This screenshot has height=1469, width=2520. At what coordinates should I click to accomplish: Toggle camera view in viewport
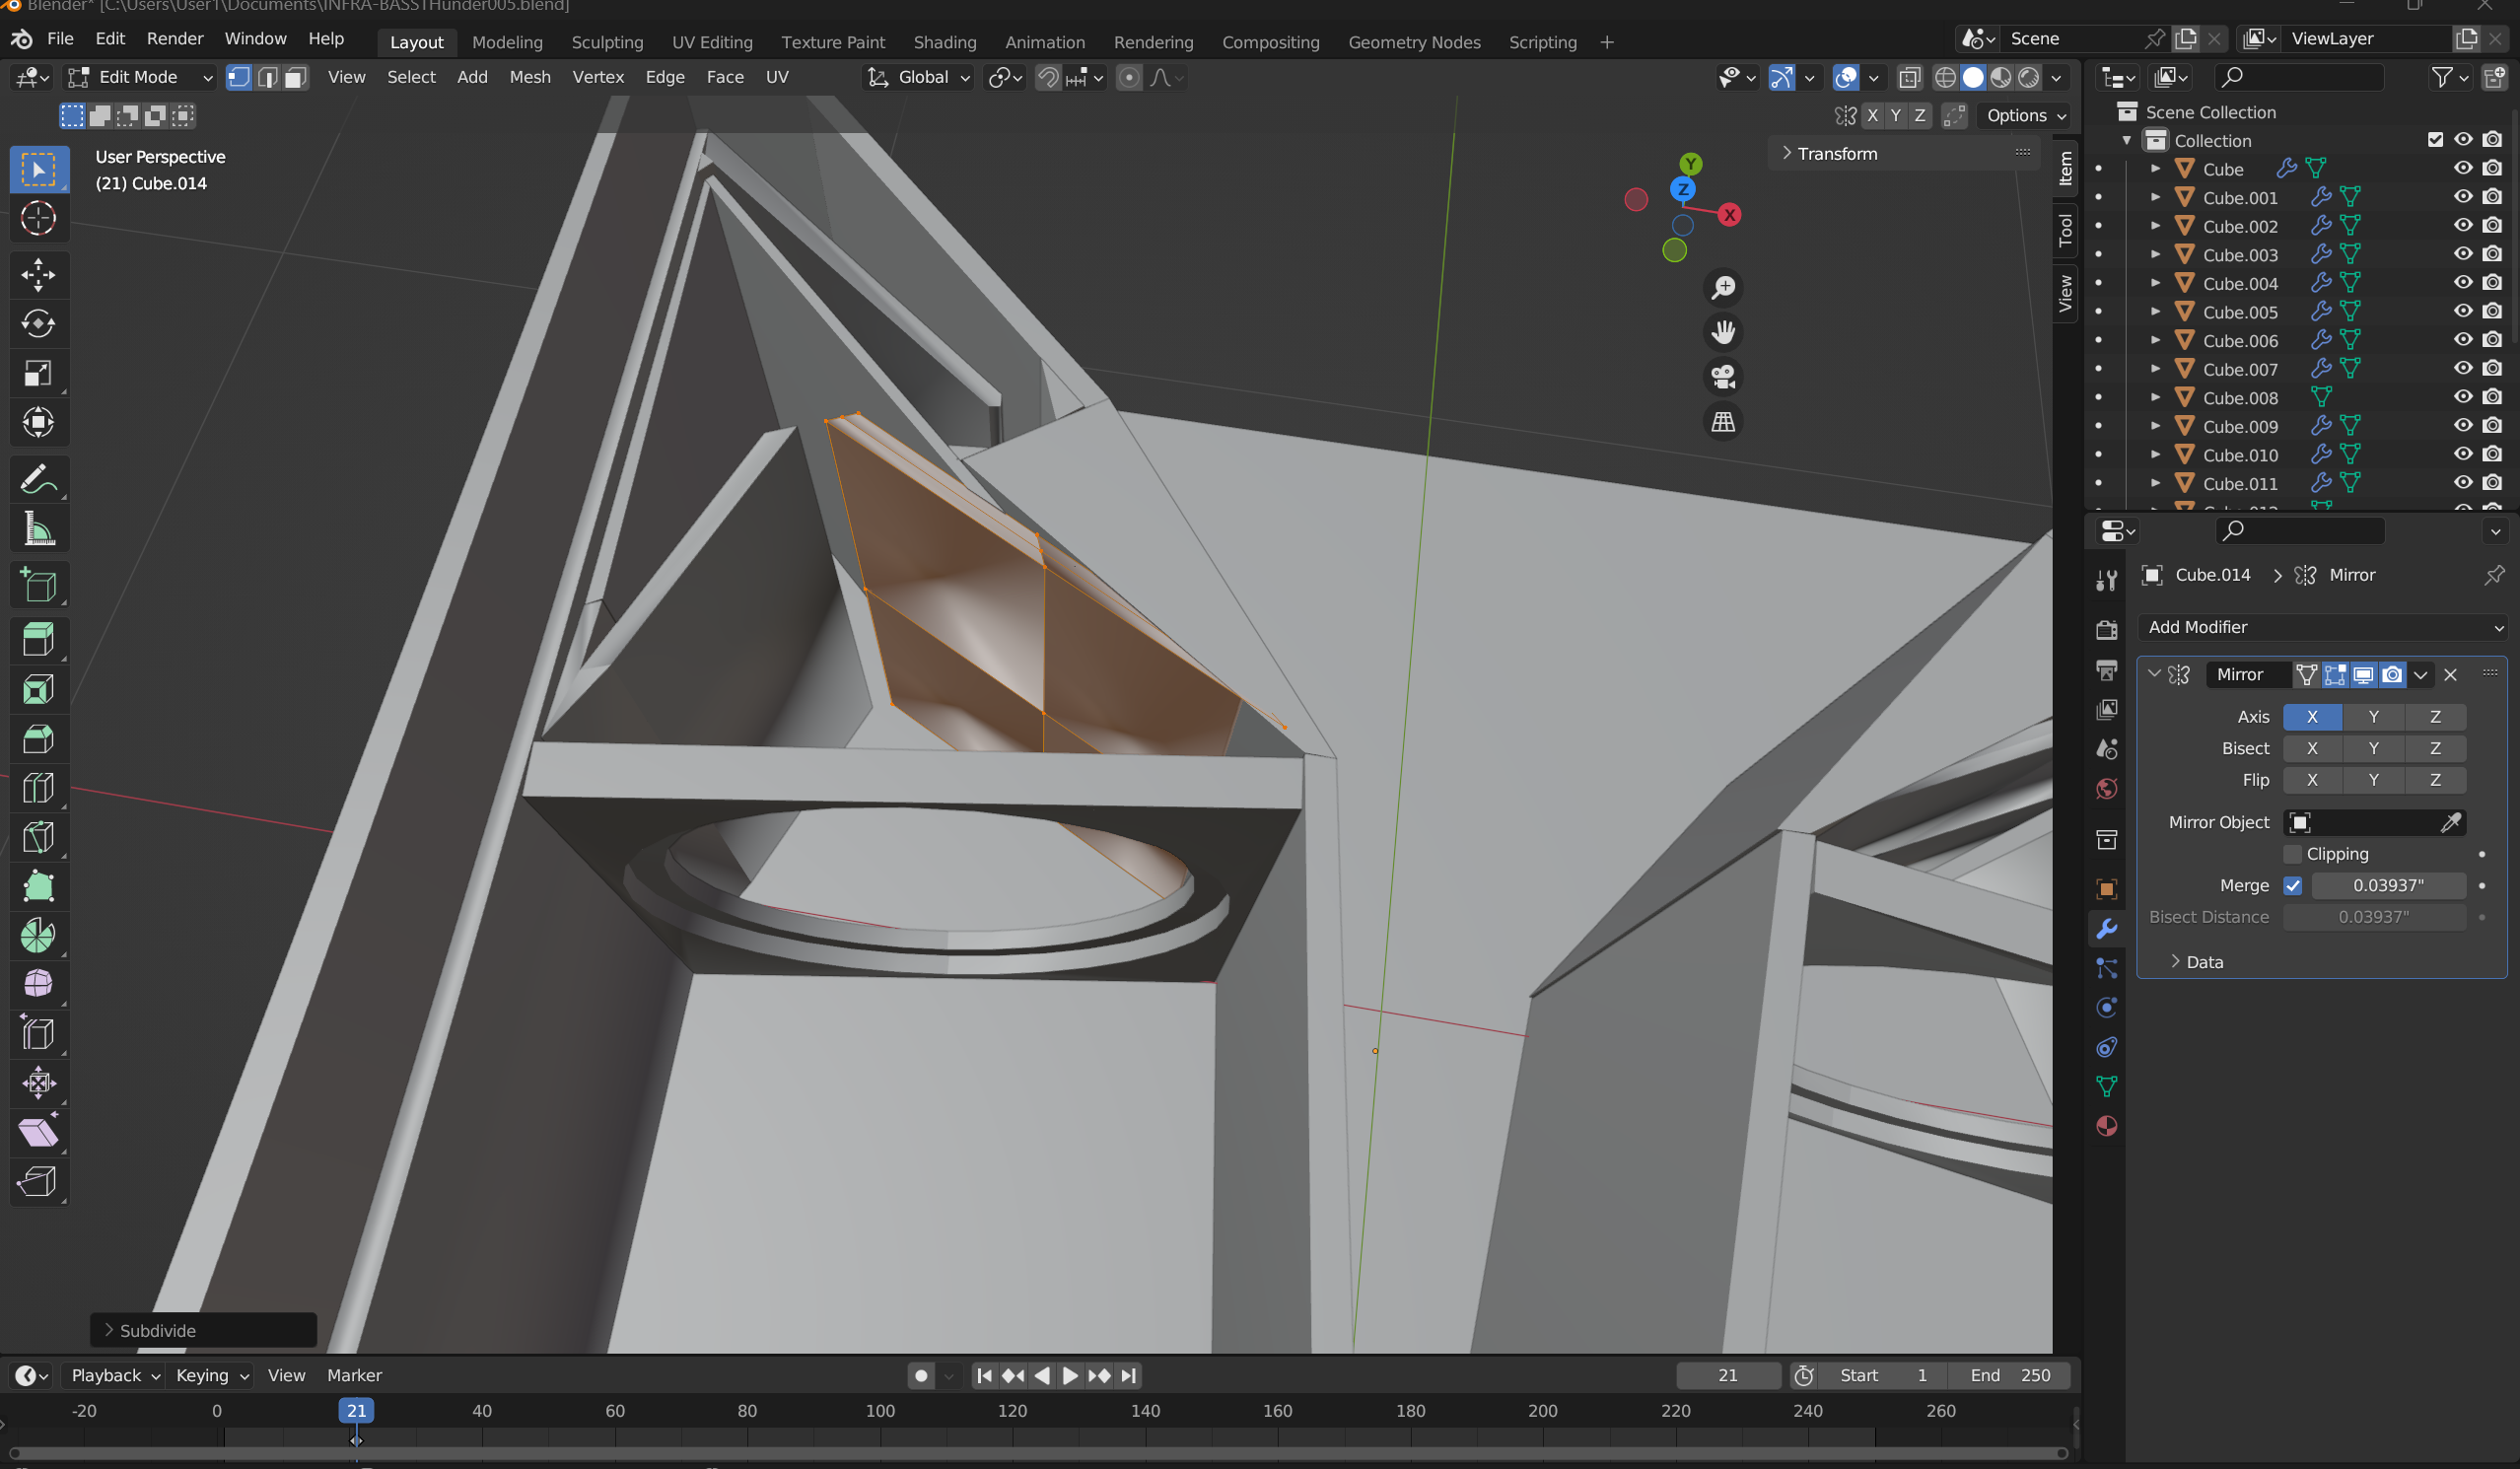pos(1723,377)
